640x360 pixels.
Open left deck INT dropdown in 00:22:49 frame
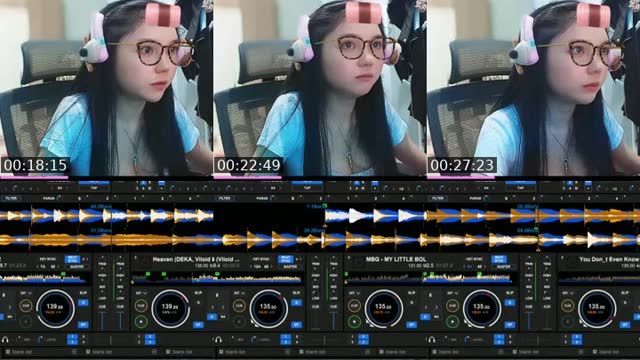[x=239, y=293]
